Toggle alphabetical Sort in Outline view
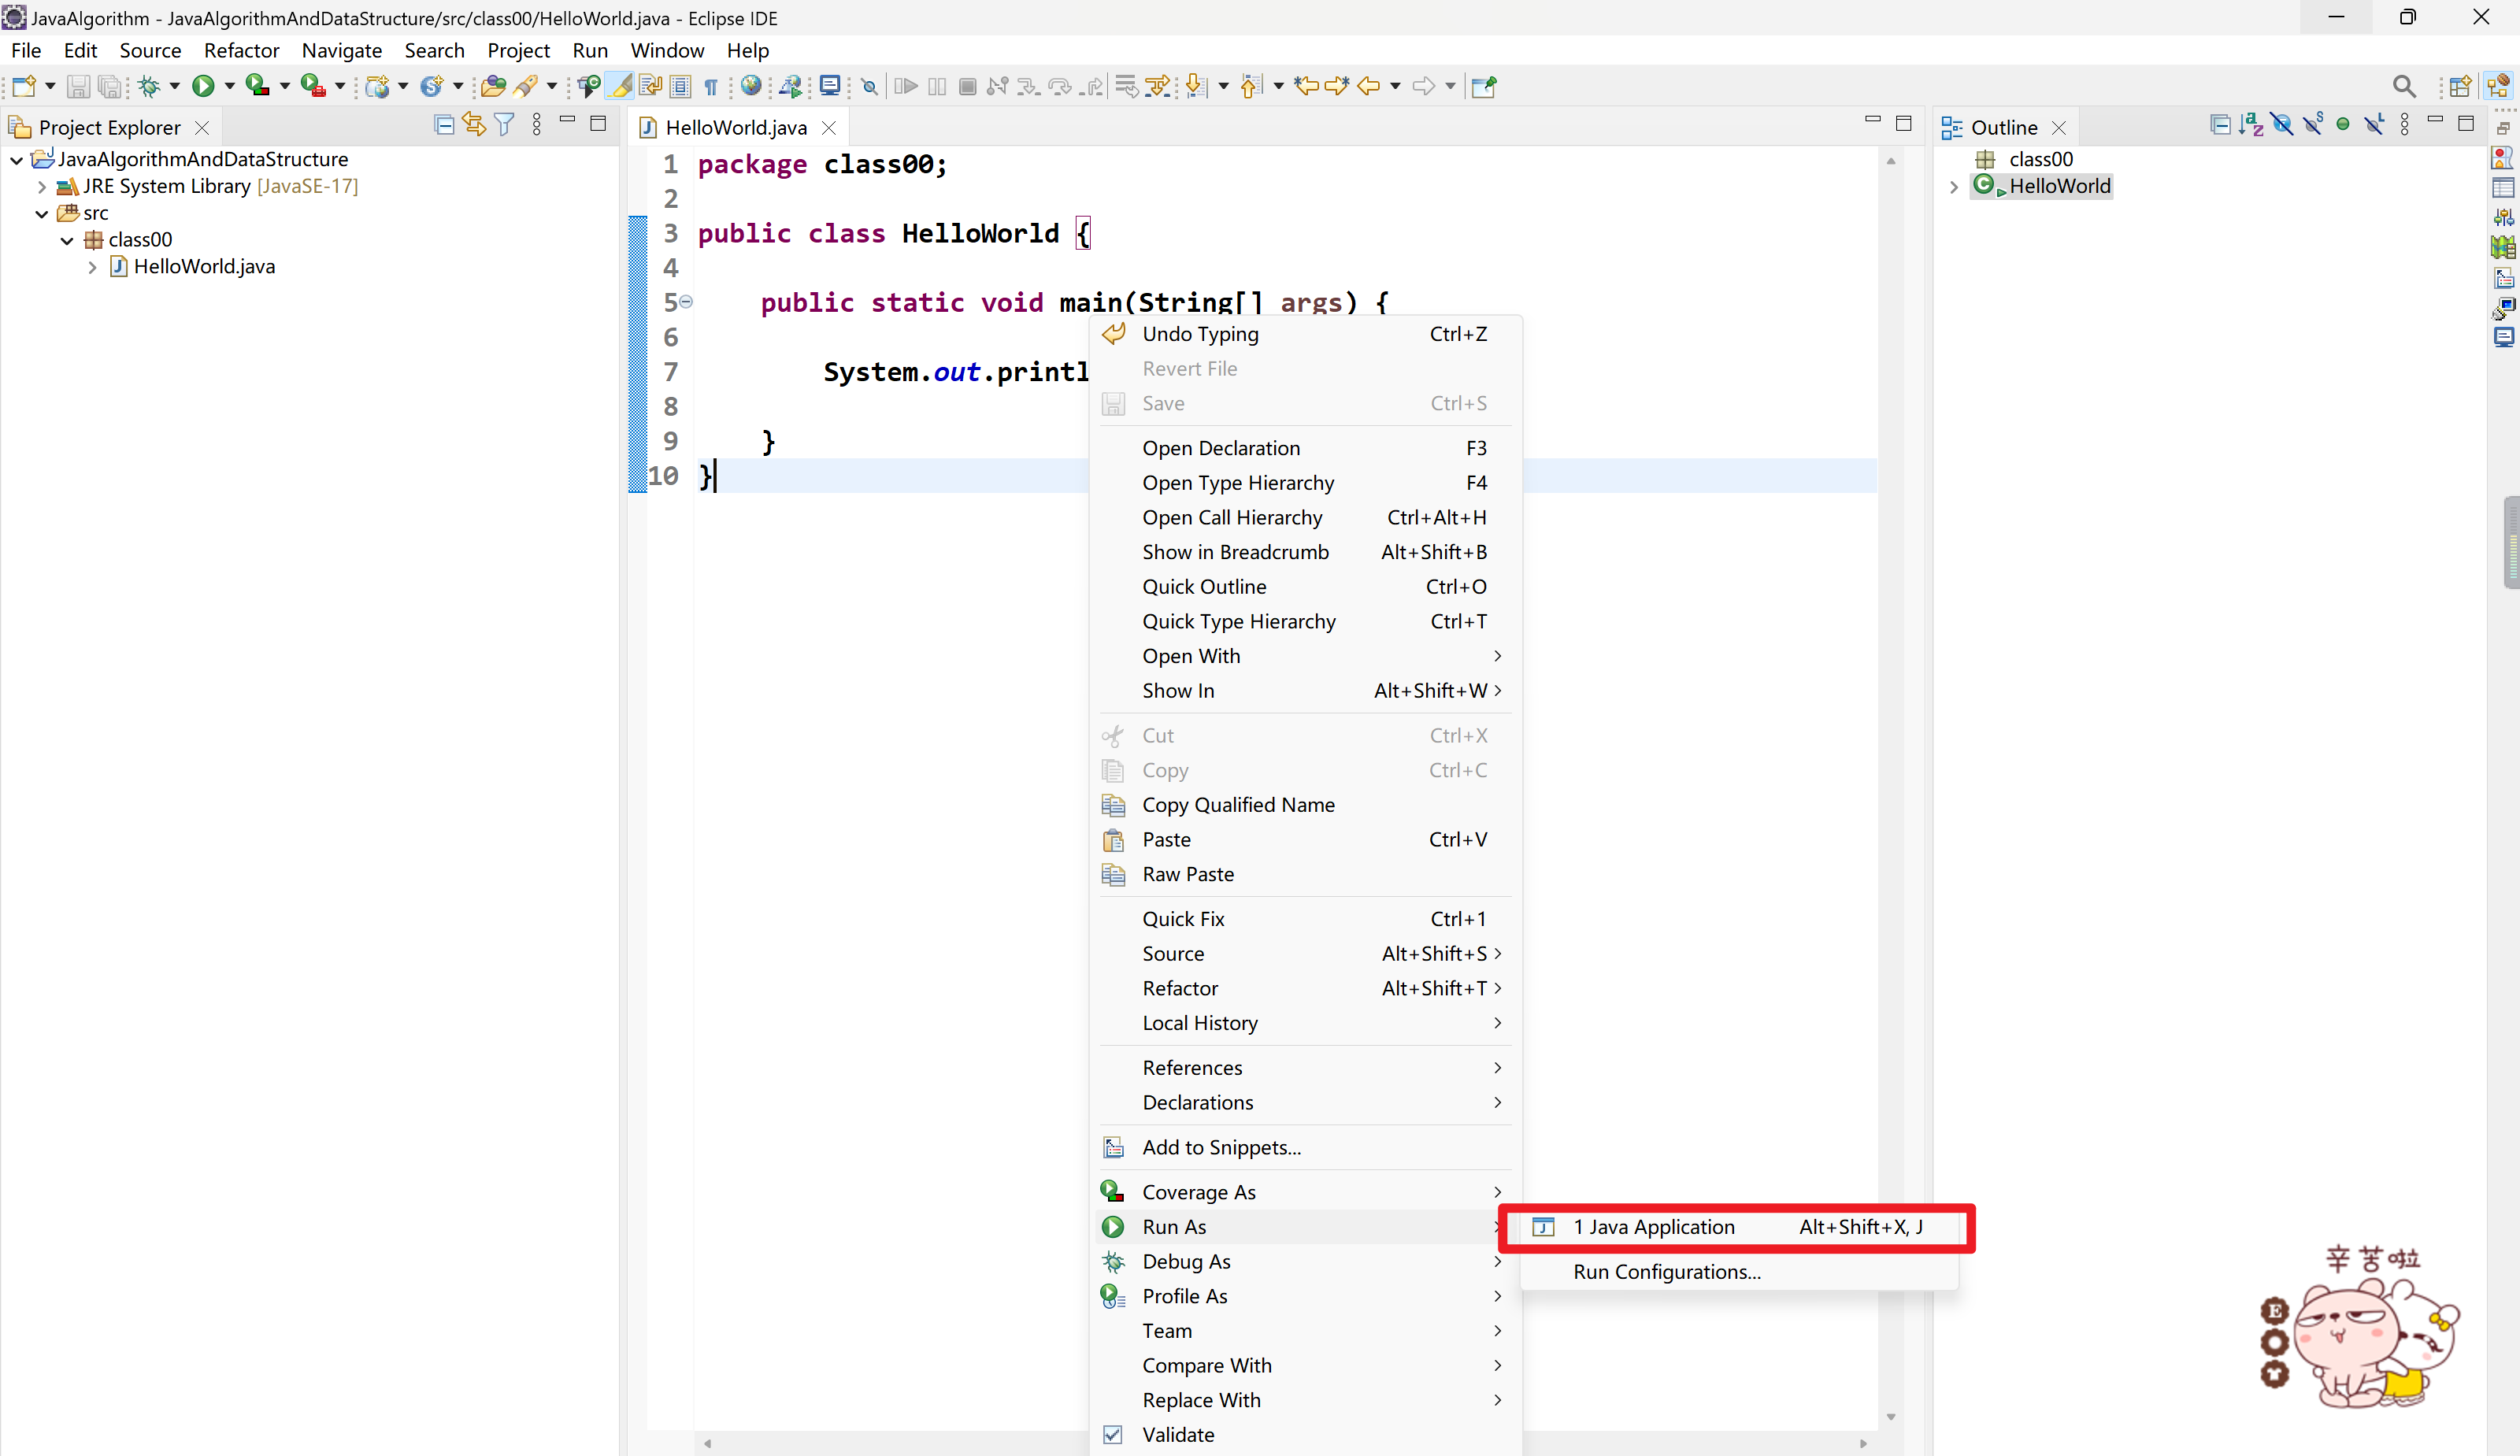The width and height of the screenshot is (2520, 1456). (x=2252, y=125)
